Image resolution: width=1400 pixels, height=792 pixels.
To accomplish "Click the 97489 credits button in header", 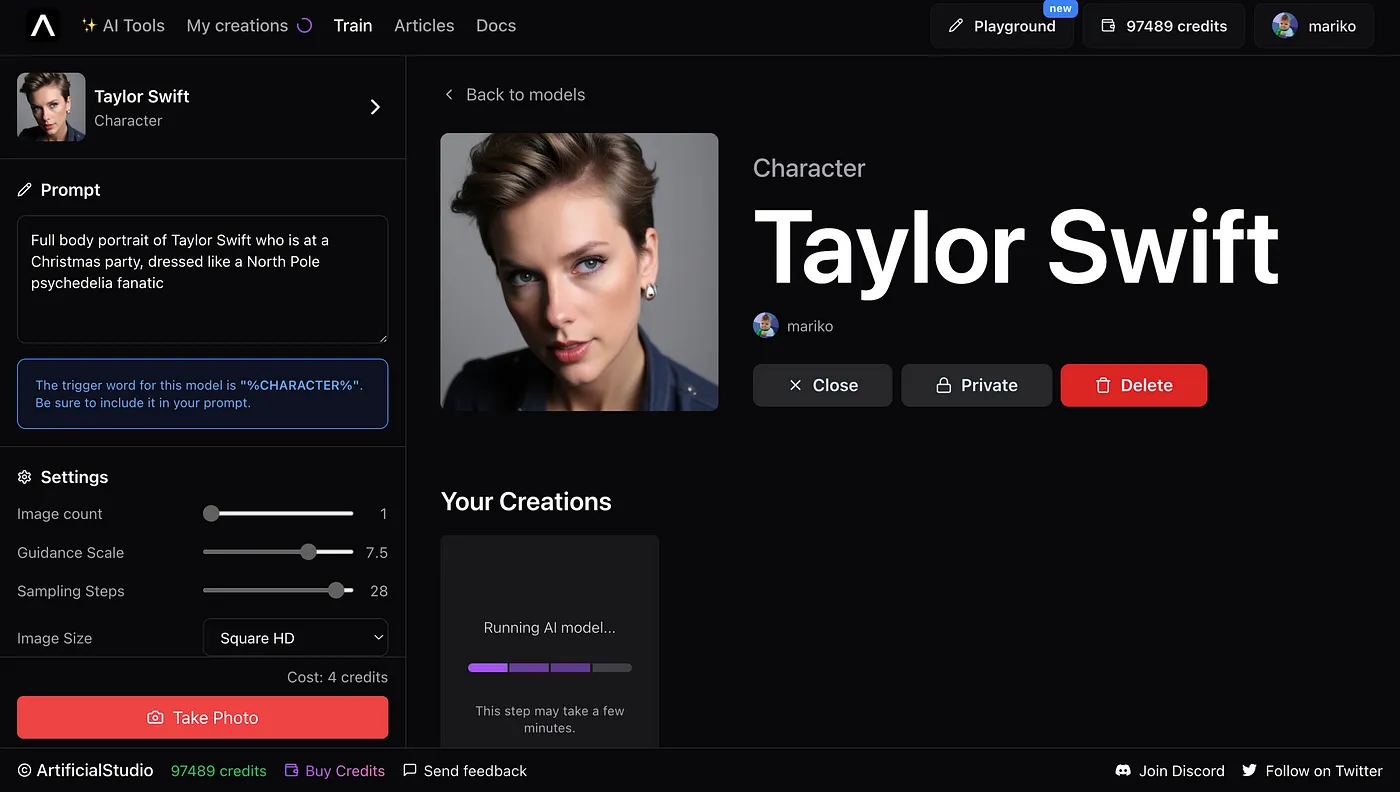I will point(1164,26).
